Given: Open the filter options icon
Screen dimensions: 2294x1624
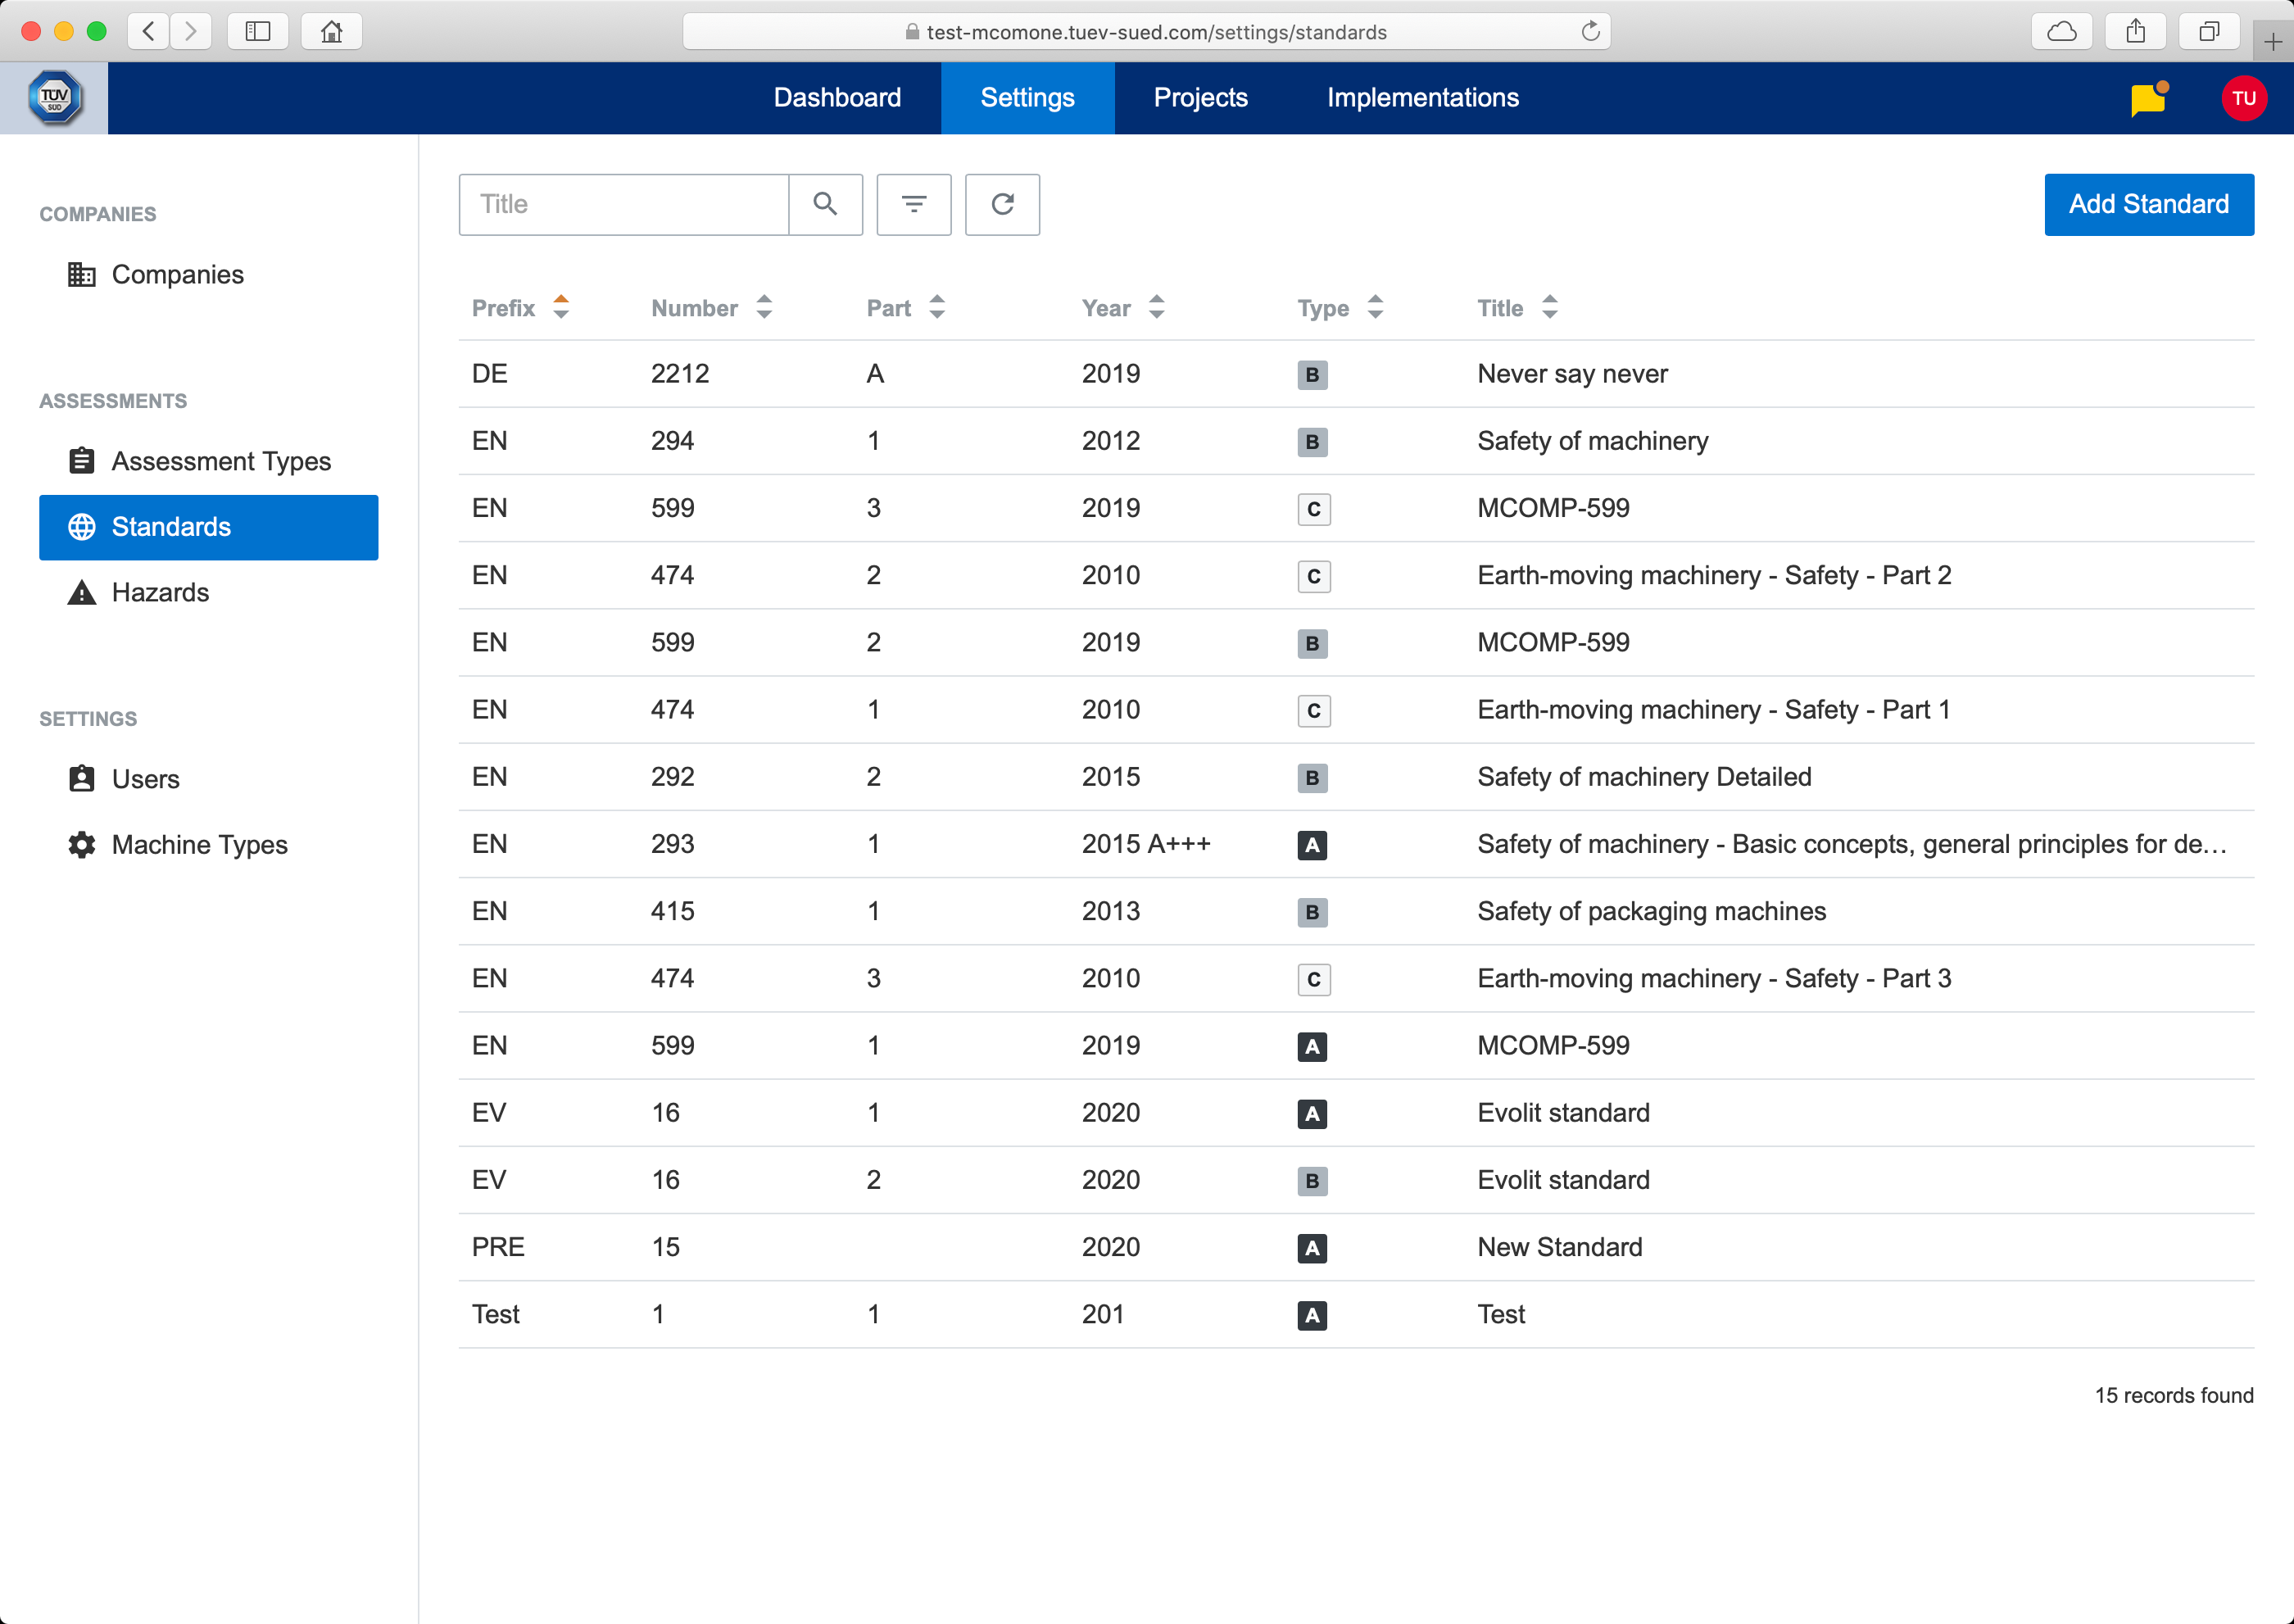Looking at the screenshot, I should click(x=913, y=204).
